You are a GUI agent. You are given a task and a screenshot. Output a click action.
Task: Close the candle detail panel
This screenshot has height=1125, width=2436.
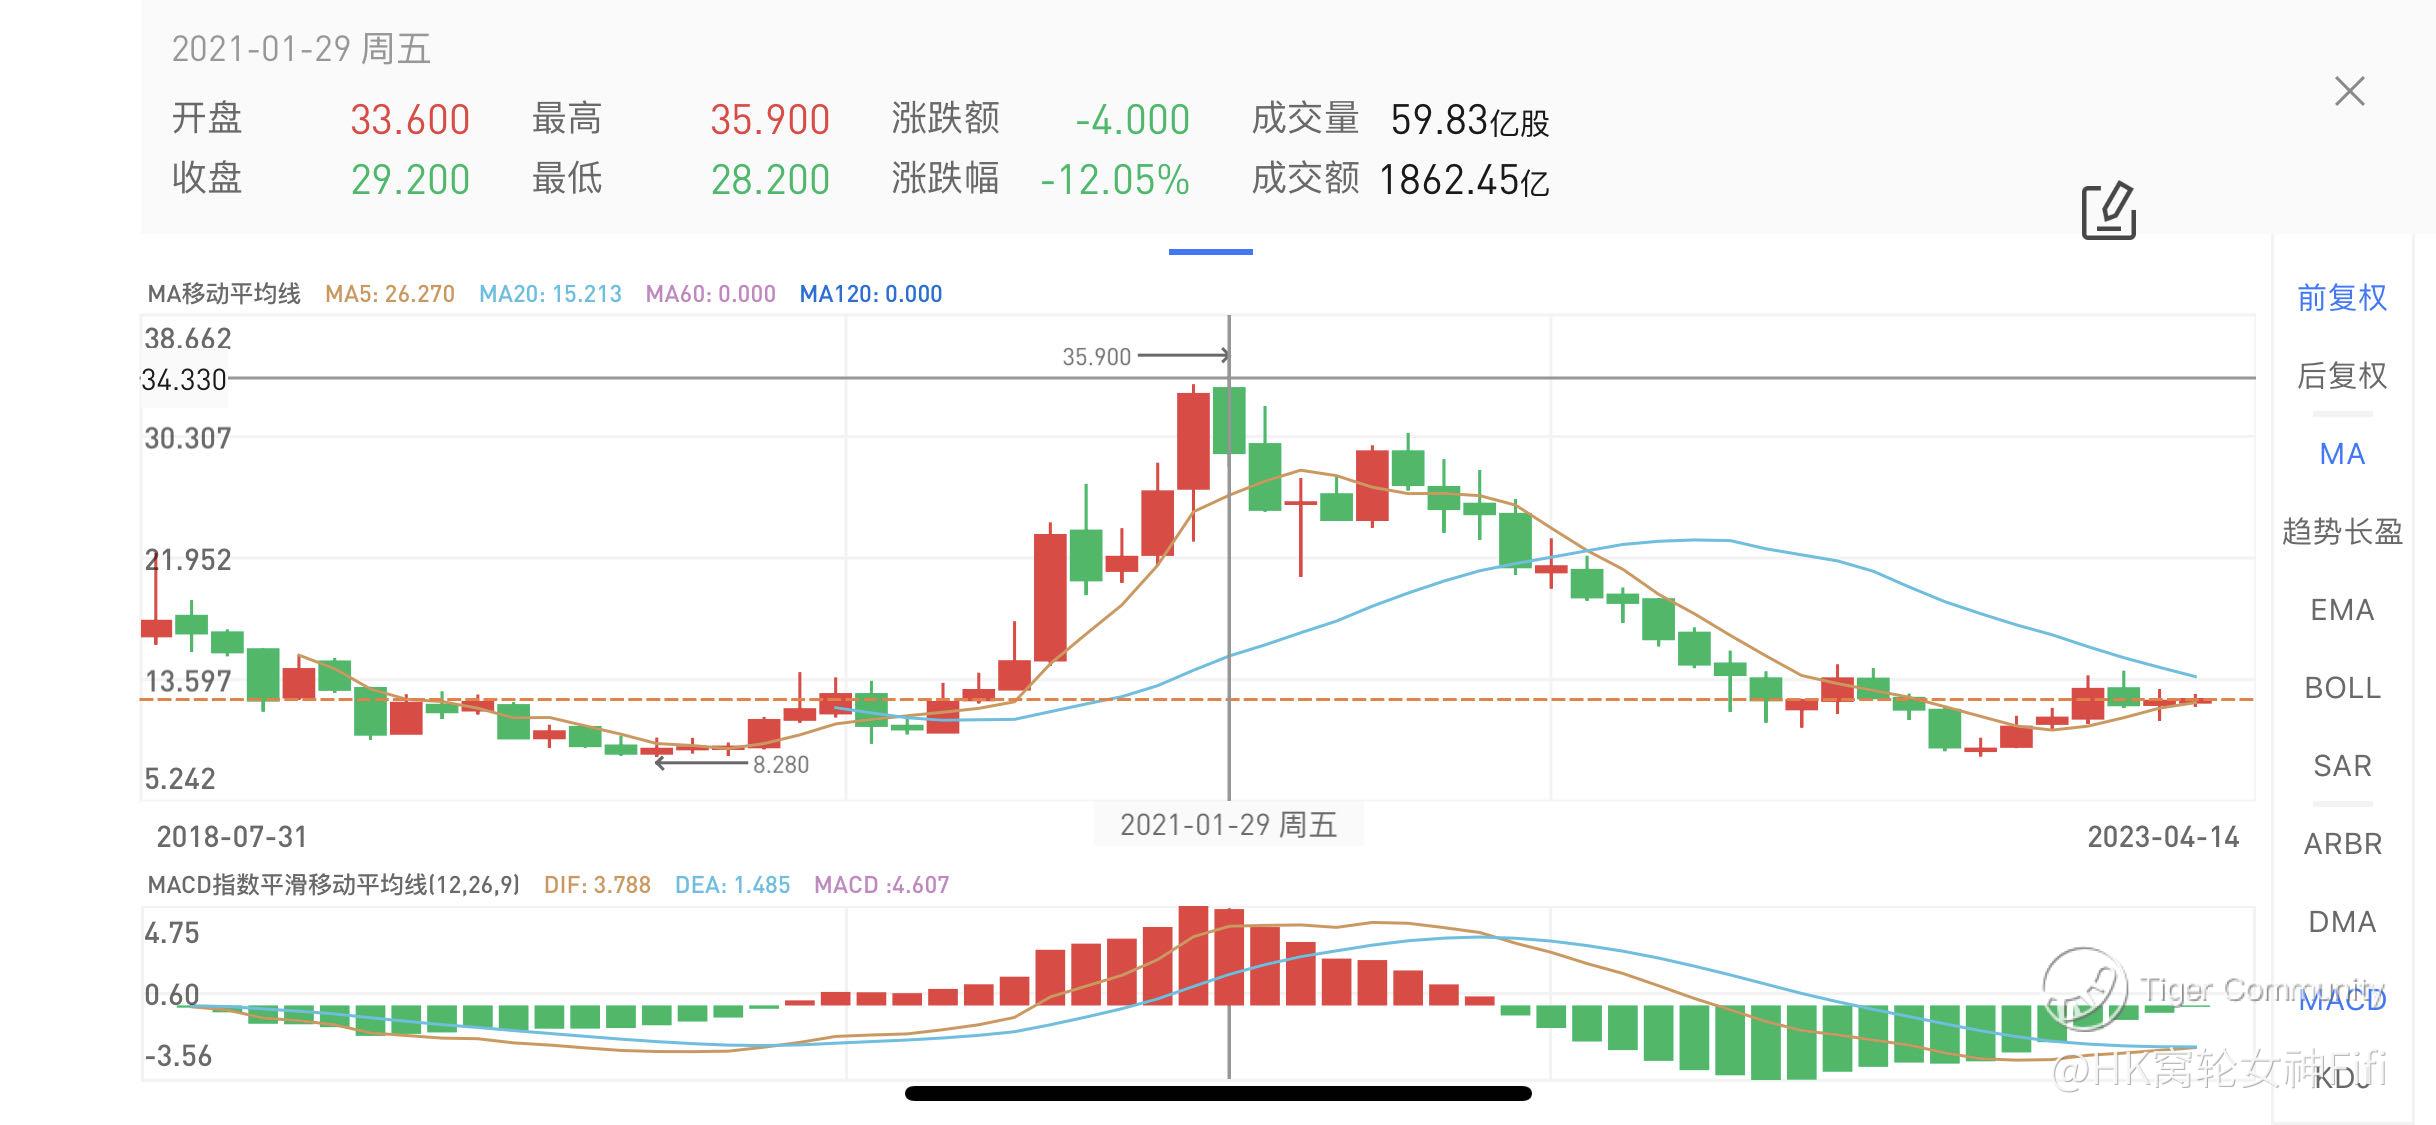point(2349,92)
